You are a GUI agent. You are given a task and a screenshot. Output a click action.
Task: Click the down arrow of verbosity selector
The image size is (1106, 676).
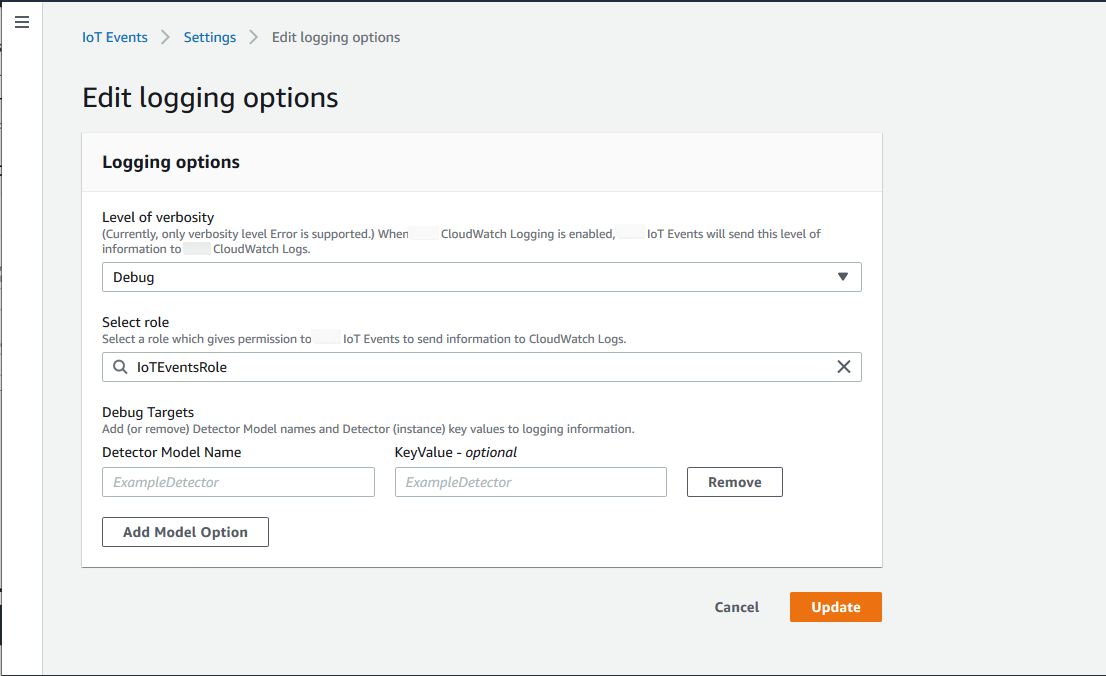(x=842, y=277)
